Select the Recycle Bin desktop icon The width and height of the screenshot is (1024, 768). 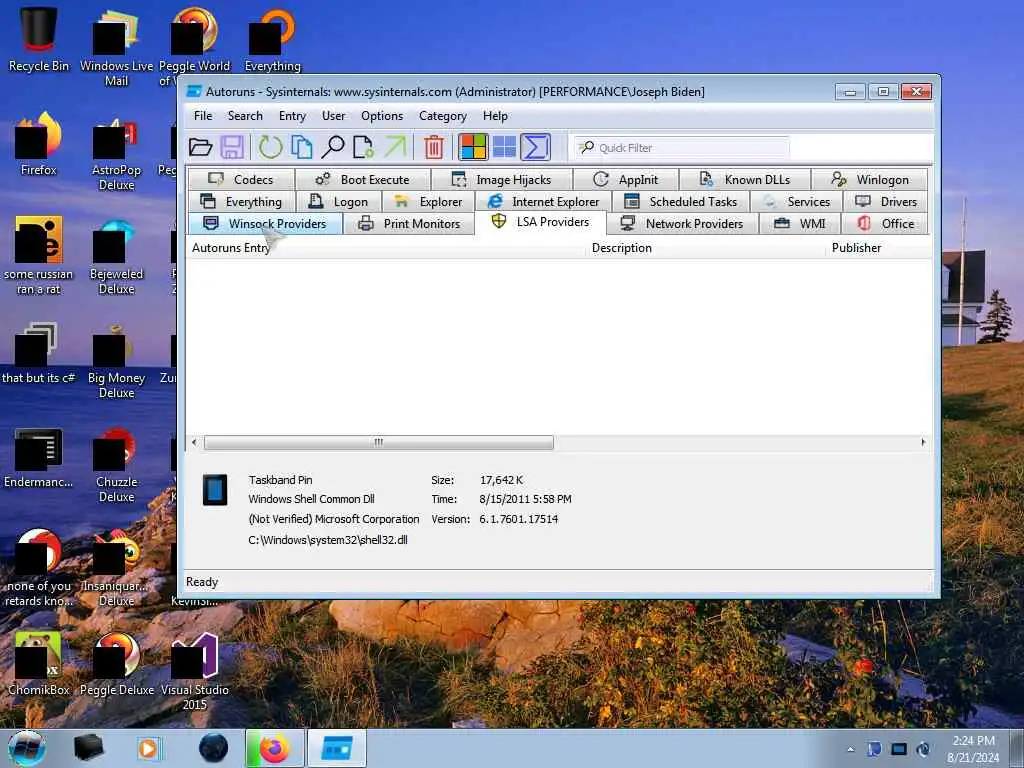point(39,39)
